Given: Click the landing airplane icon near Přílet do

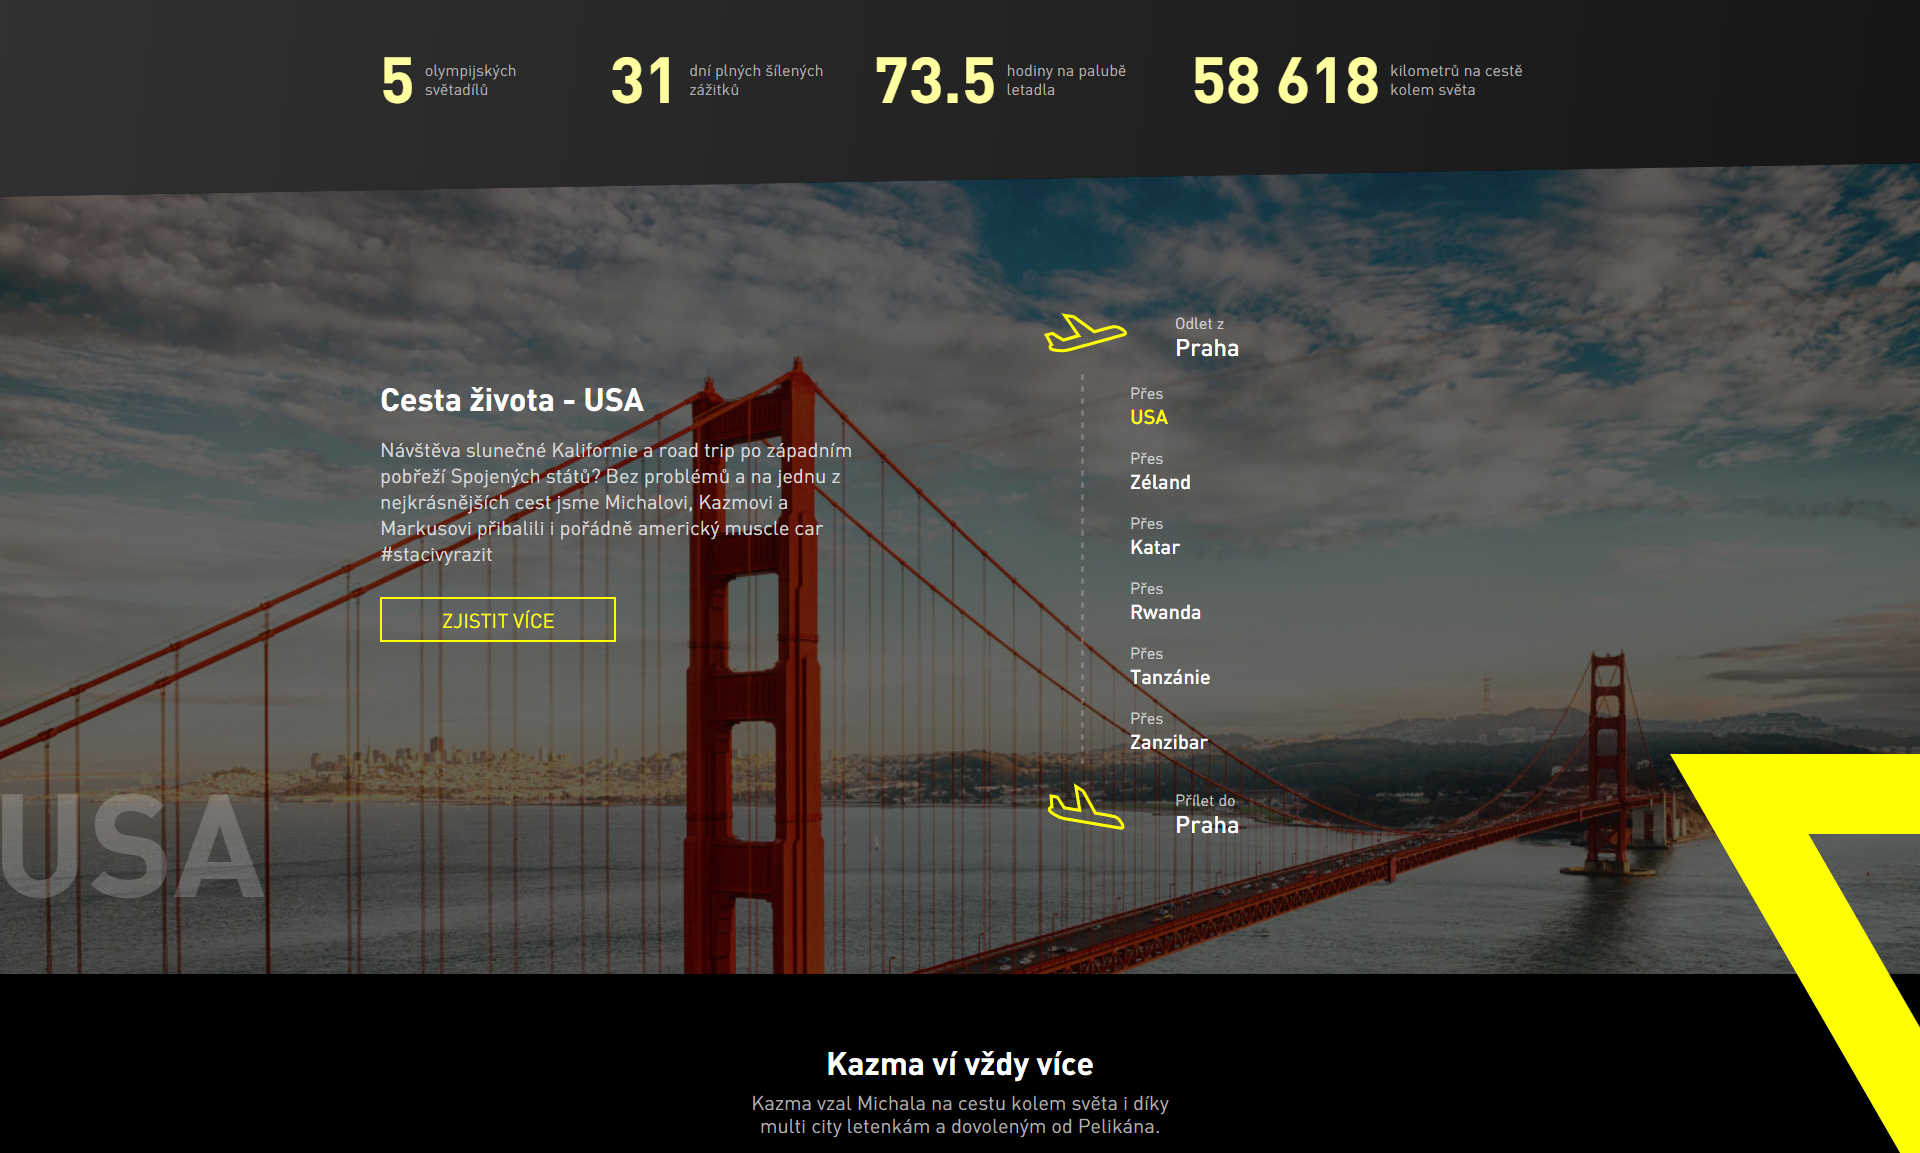Looking at the screenshot, I should coord(1086,807).
